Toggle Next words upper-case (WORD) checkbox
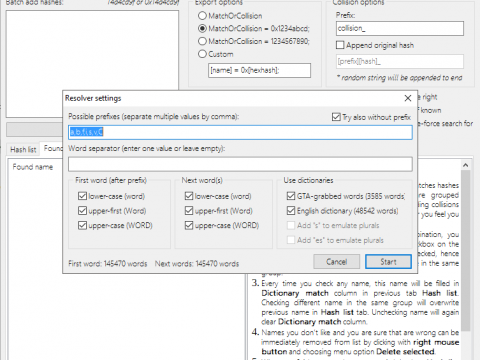The height and width of the screenshot is (360, 480). [x=189, y=225]
